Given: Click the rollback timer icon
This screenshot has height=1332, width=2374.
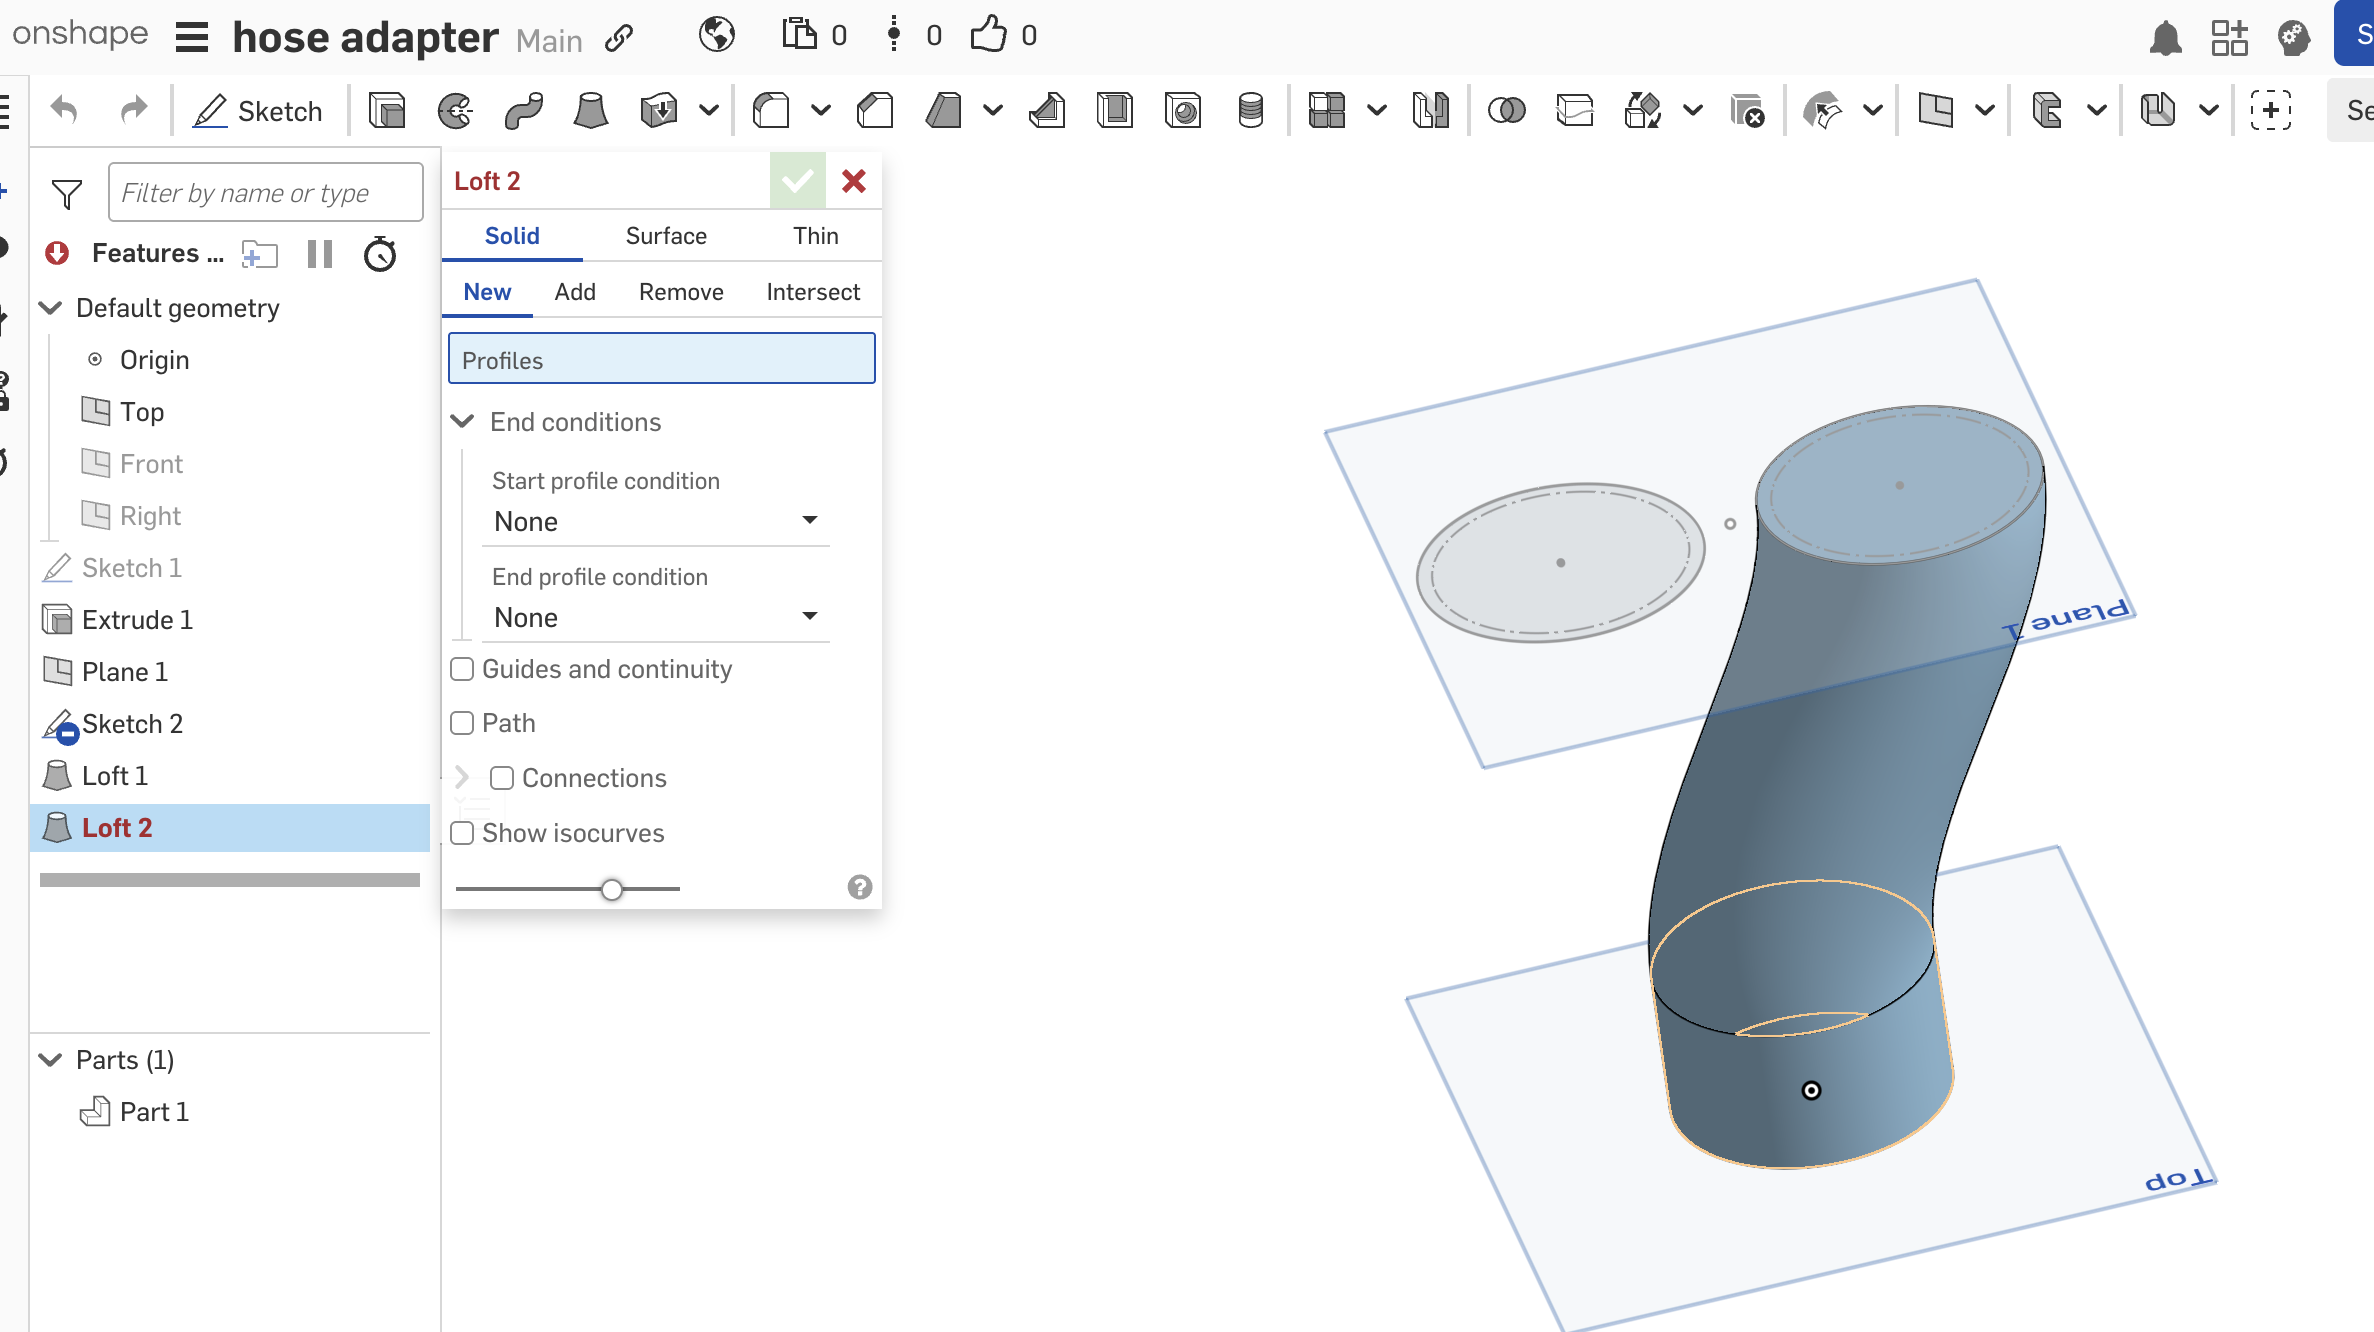Looking at the screenshot, I should coord(380,254).
